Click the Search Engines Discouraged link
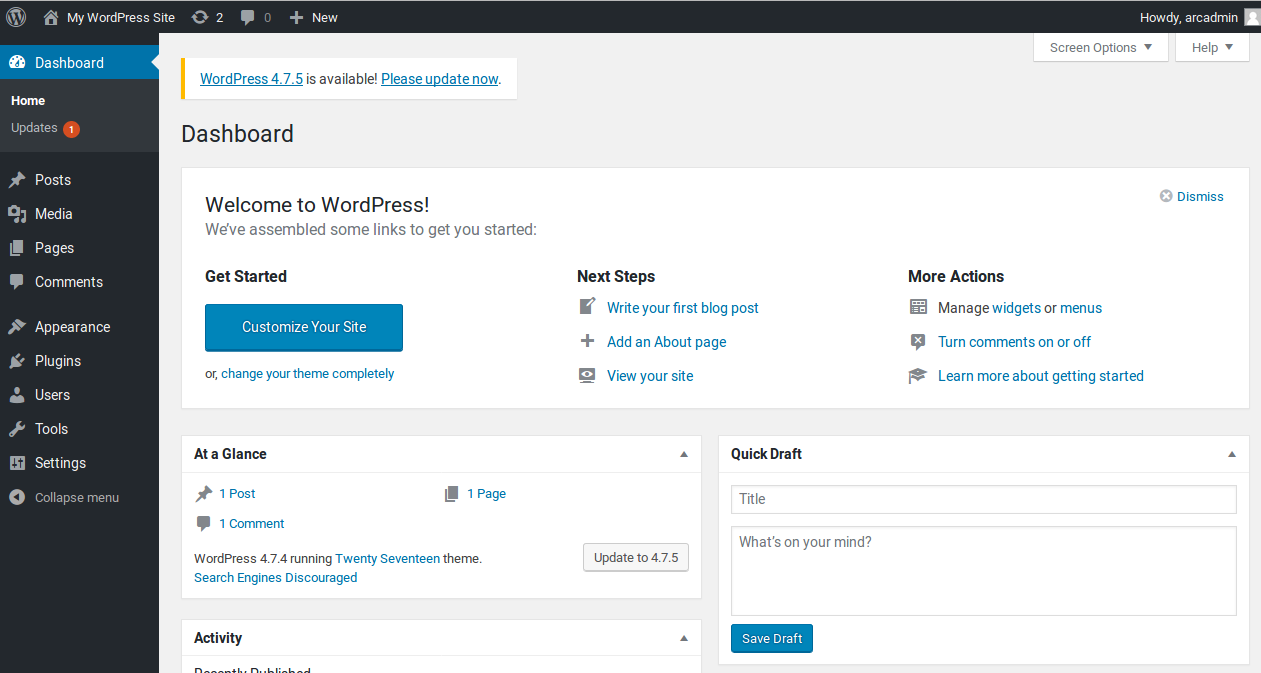Viewport: 1261px width, 673px height. [x=276, y=578]
